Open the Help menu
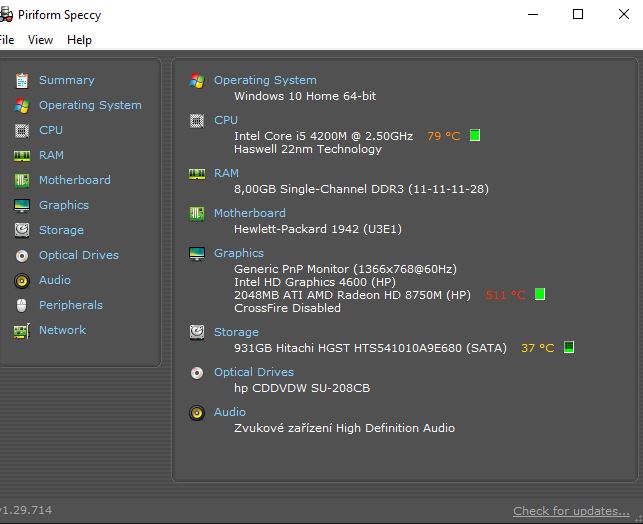The height and width of the screenshot is (524, 643). (79, 40)
